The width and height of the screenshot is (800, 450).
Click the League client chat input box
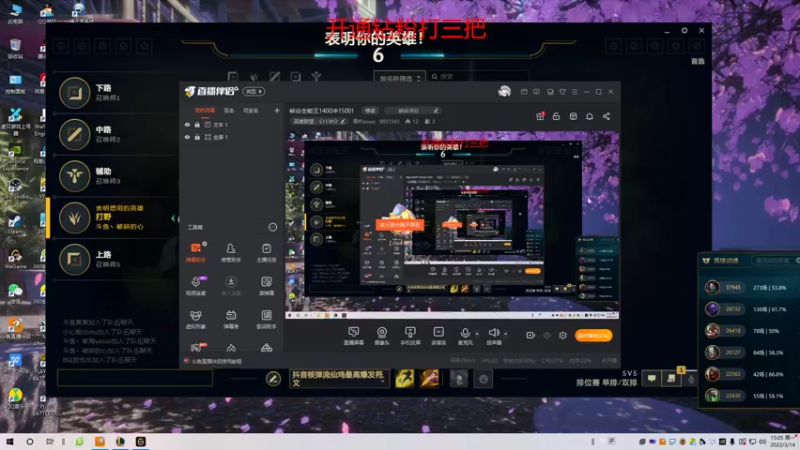135,378
